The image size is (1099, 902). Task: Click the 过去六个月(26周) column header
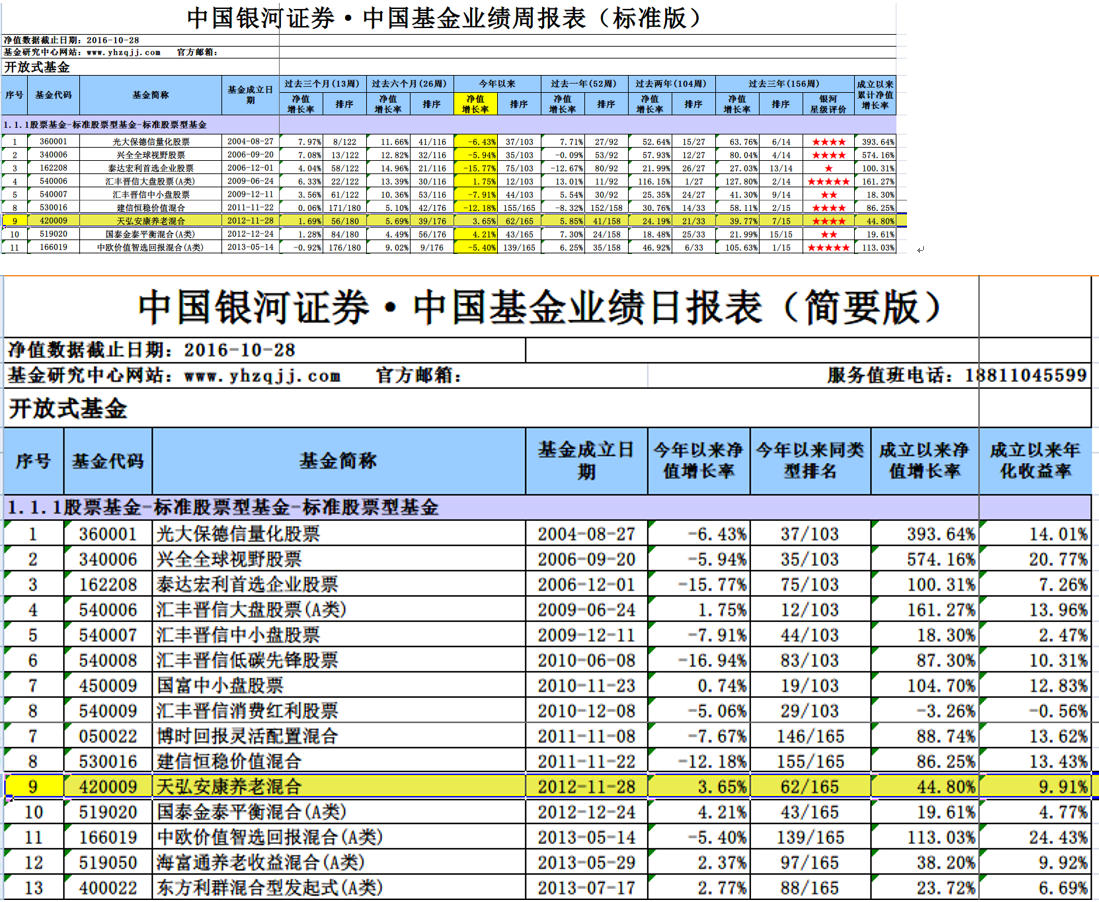[409, 84]
